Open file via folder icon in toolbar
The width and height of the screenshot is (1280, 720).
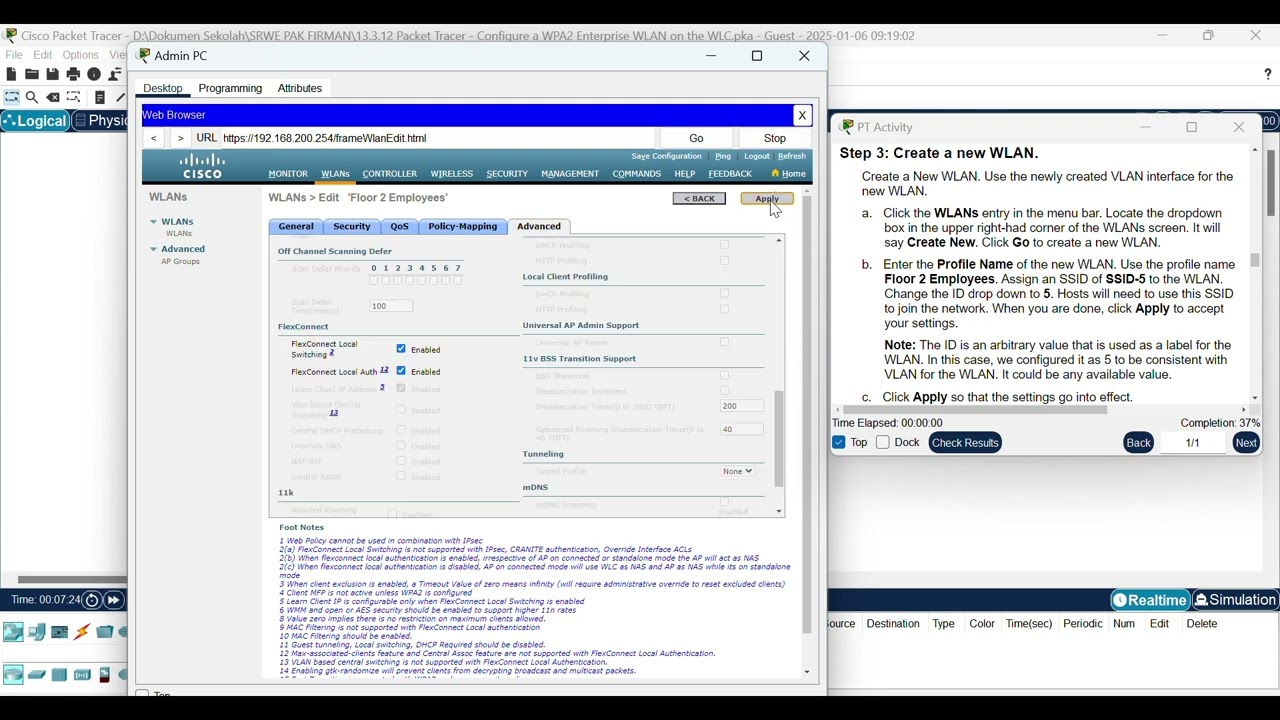click(x=32, y=75)
